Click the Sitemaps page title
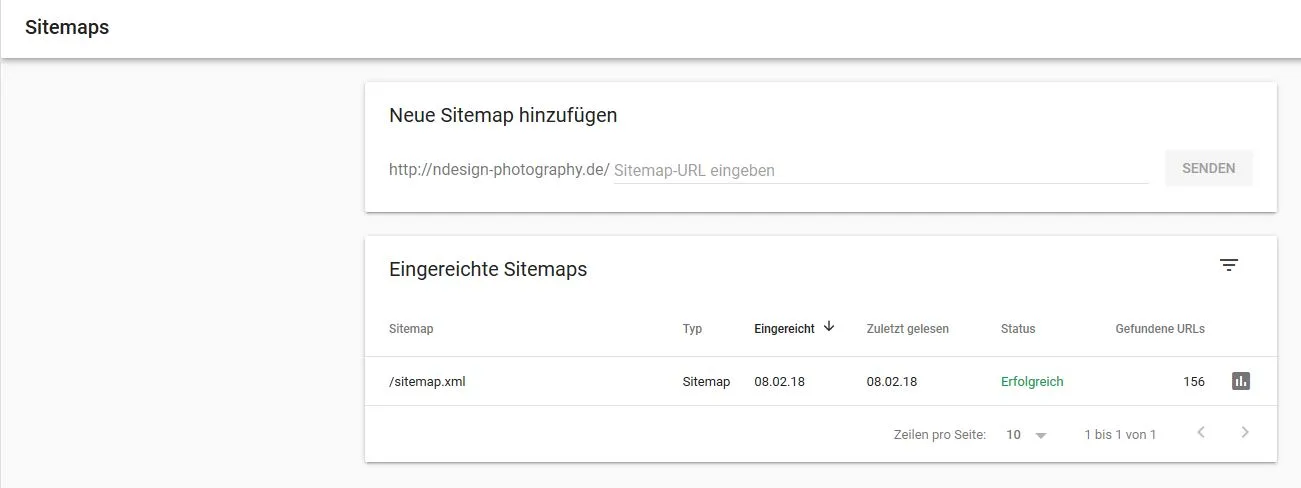The image size is (1301, 488). click(67, 27)
